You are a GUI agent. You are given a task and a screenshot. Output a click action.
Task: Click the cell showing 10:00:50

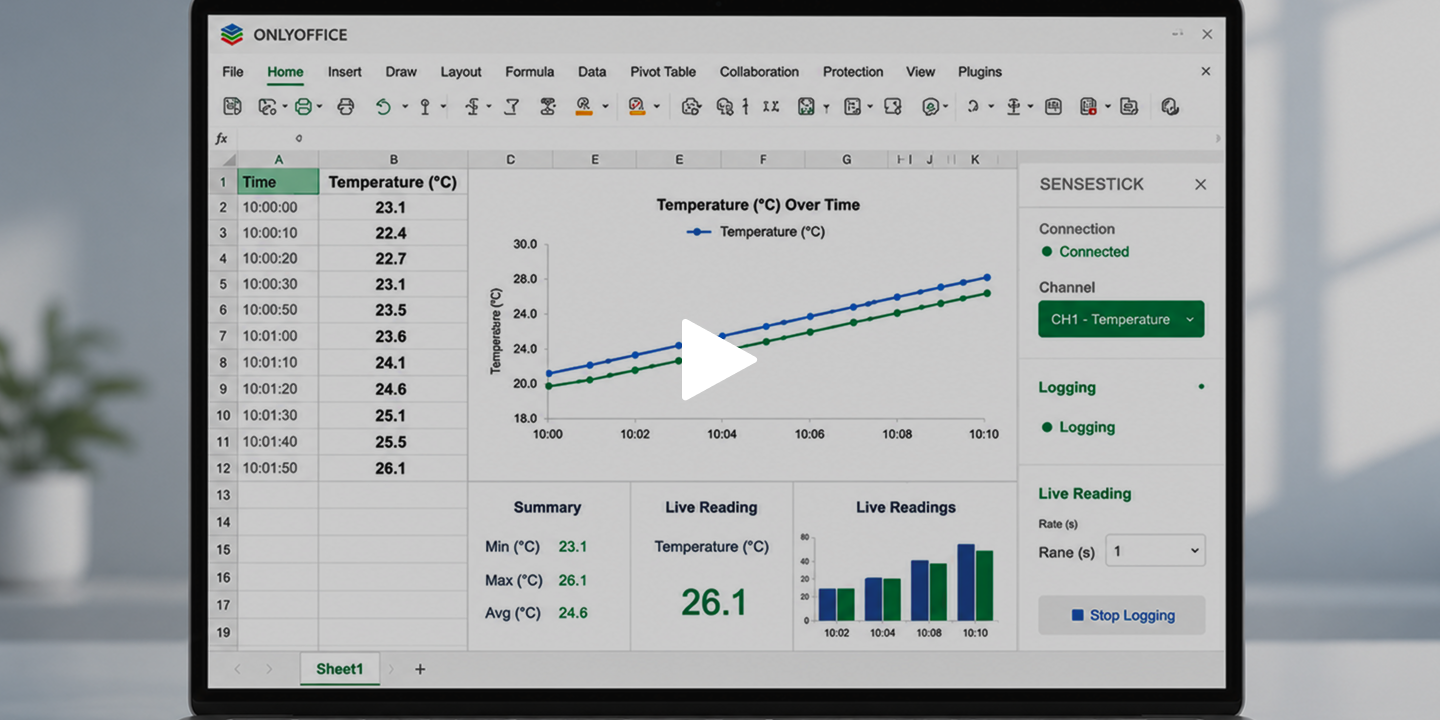coord(279,311)
